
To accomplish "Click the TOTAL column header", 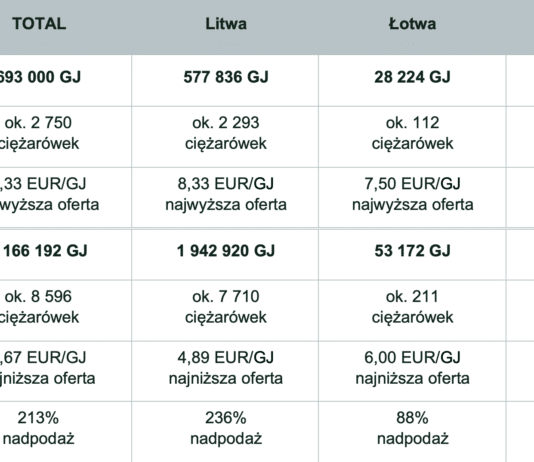I will point(39,24).
